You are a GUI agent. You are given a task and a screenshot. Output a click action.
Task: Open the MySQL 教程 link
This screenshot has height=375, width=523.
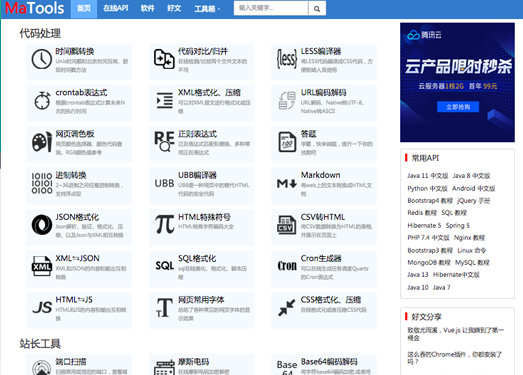[472, 263]
